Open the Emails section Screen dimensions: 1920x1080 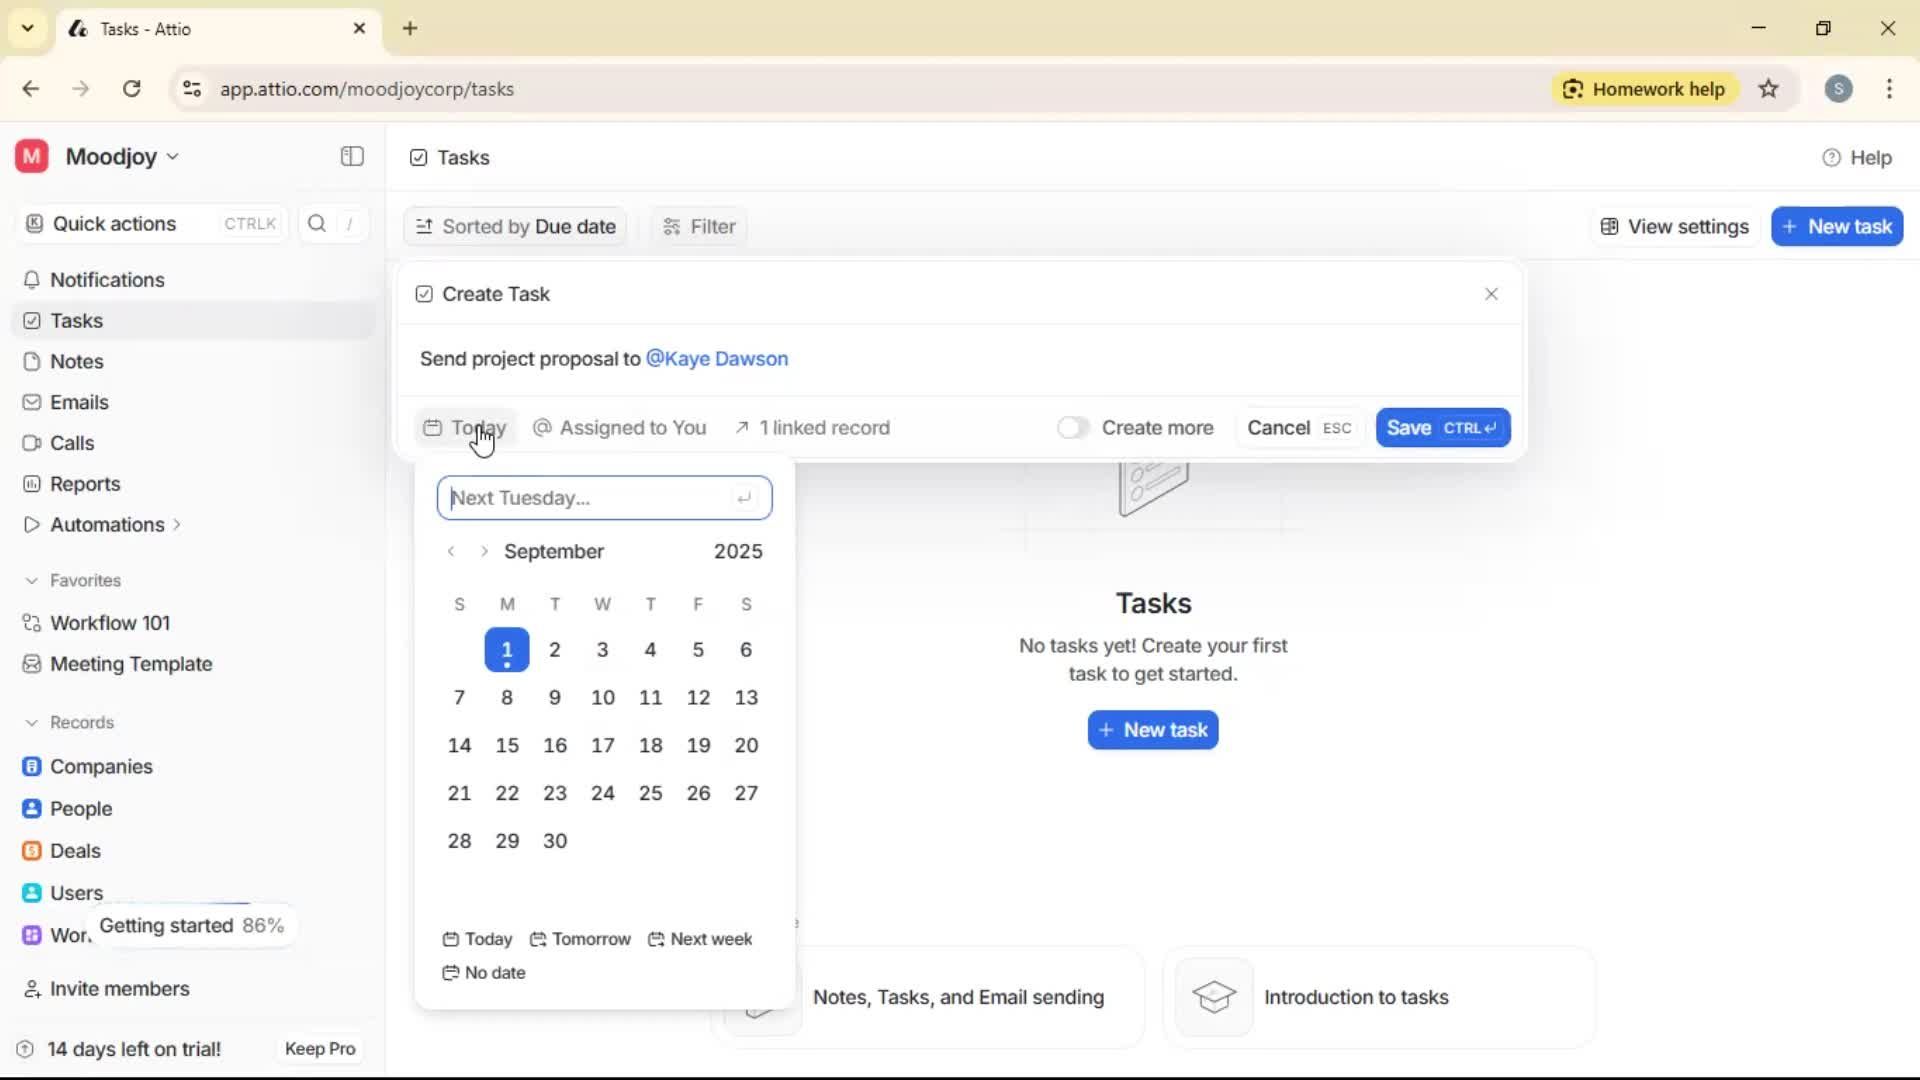pyautogui.click(x=78, y=402)
